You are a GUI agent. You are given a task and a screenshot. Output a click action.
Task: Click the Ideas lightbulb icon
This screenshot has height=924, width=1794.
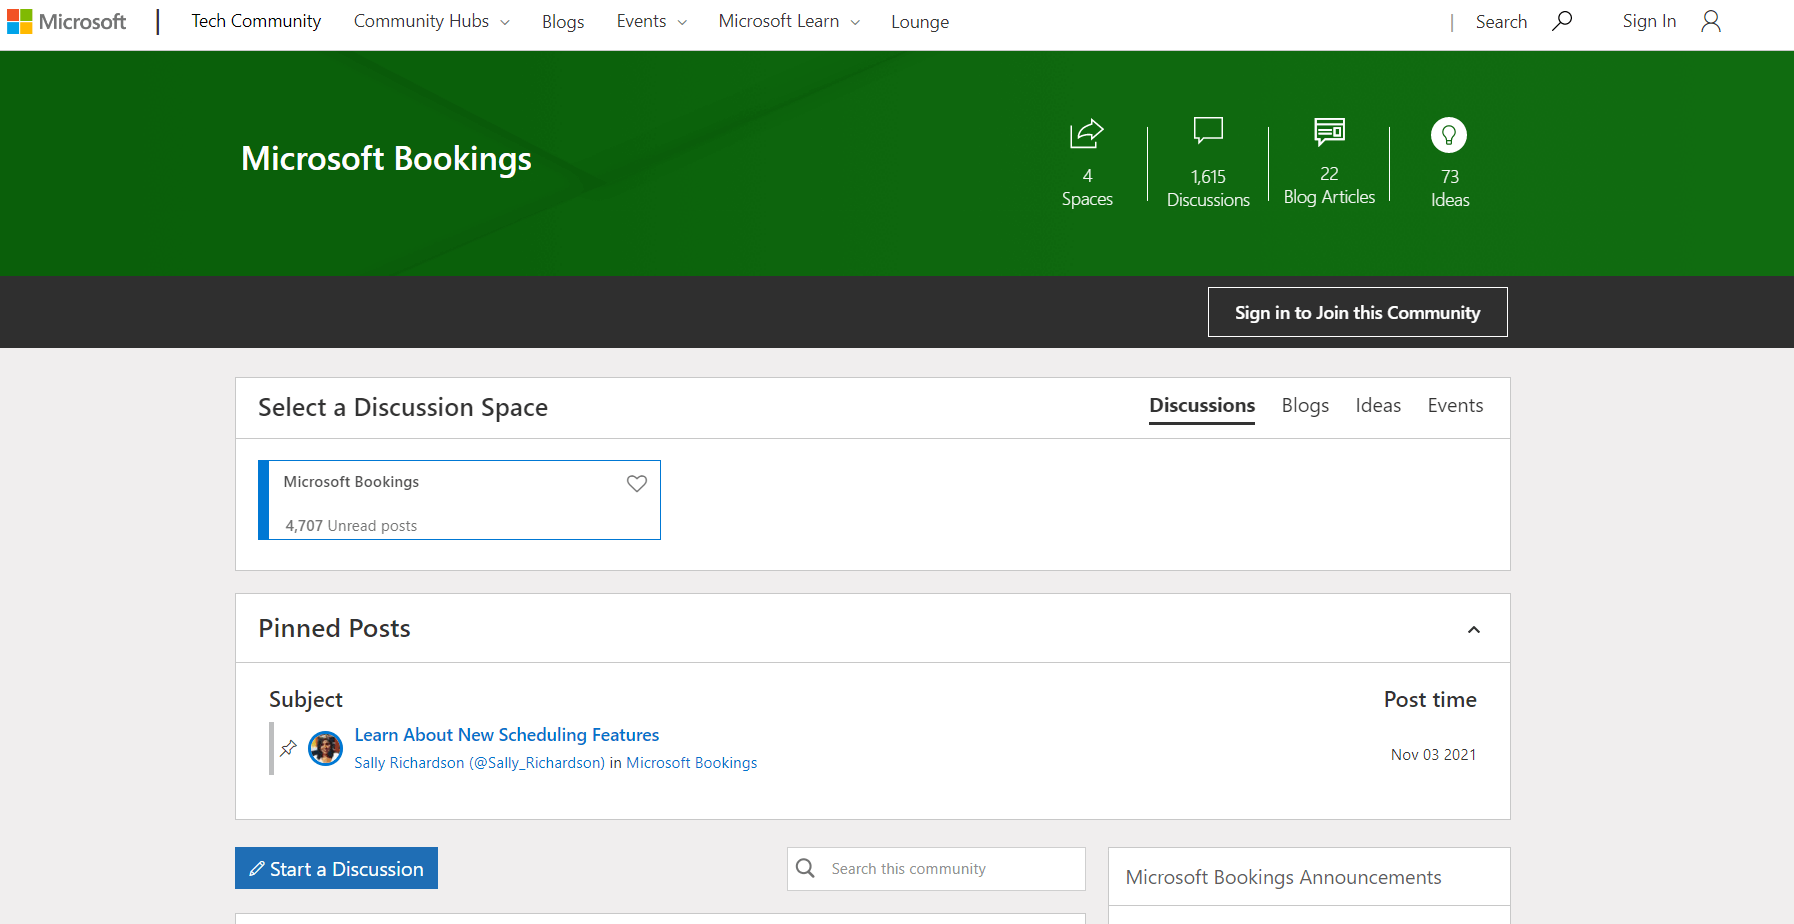pos(1449,135)
